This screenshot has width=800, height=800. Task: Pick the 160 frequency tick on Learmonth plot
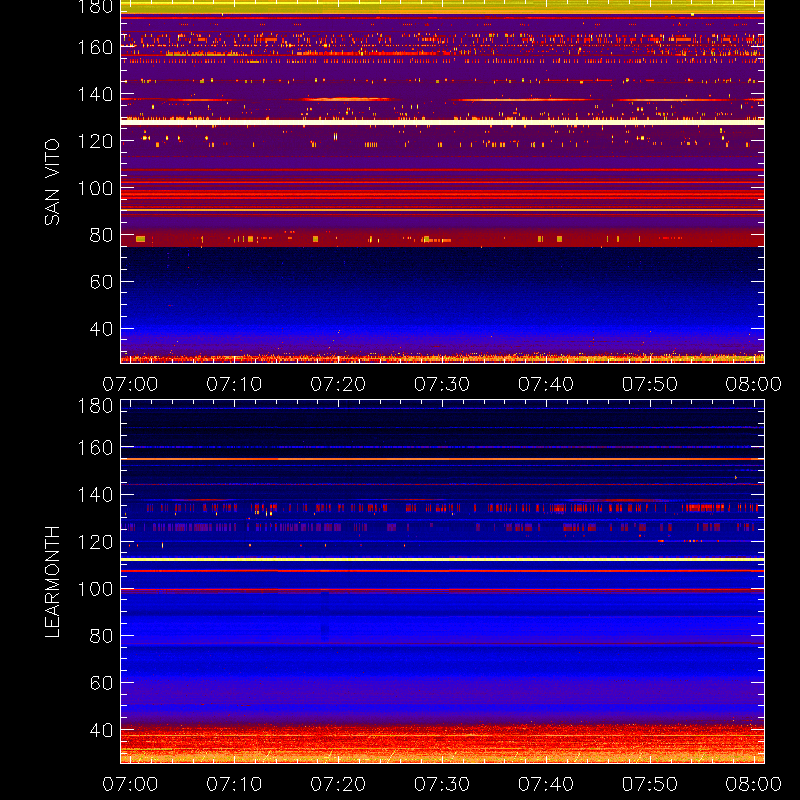tap(95, 448)
